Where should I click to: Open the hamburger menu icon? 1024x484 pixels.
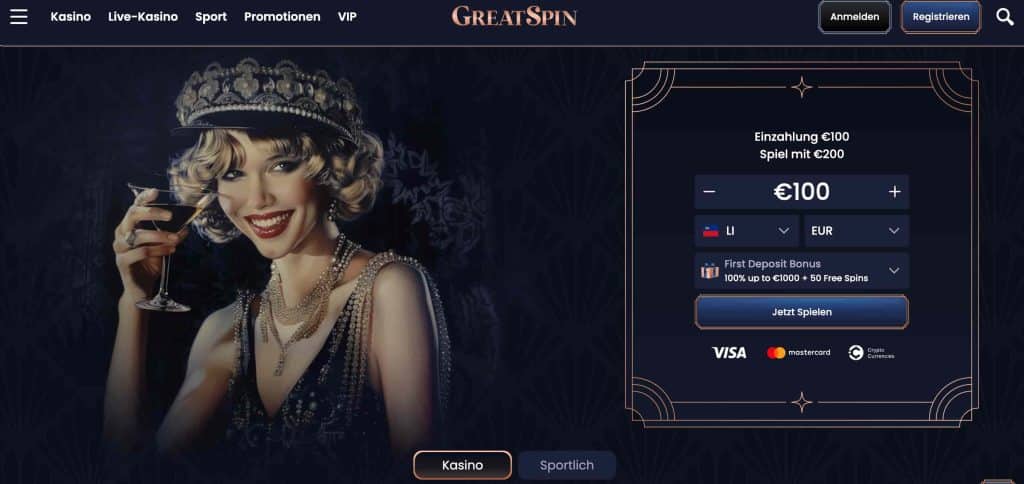(x=19, y=17)
